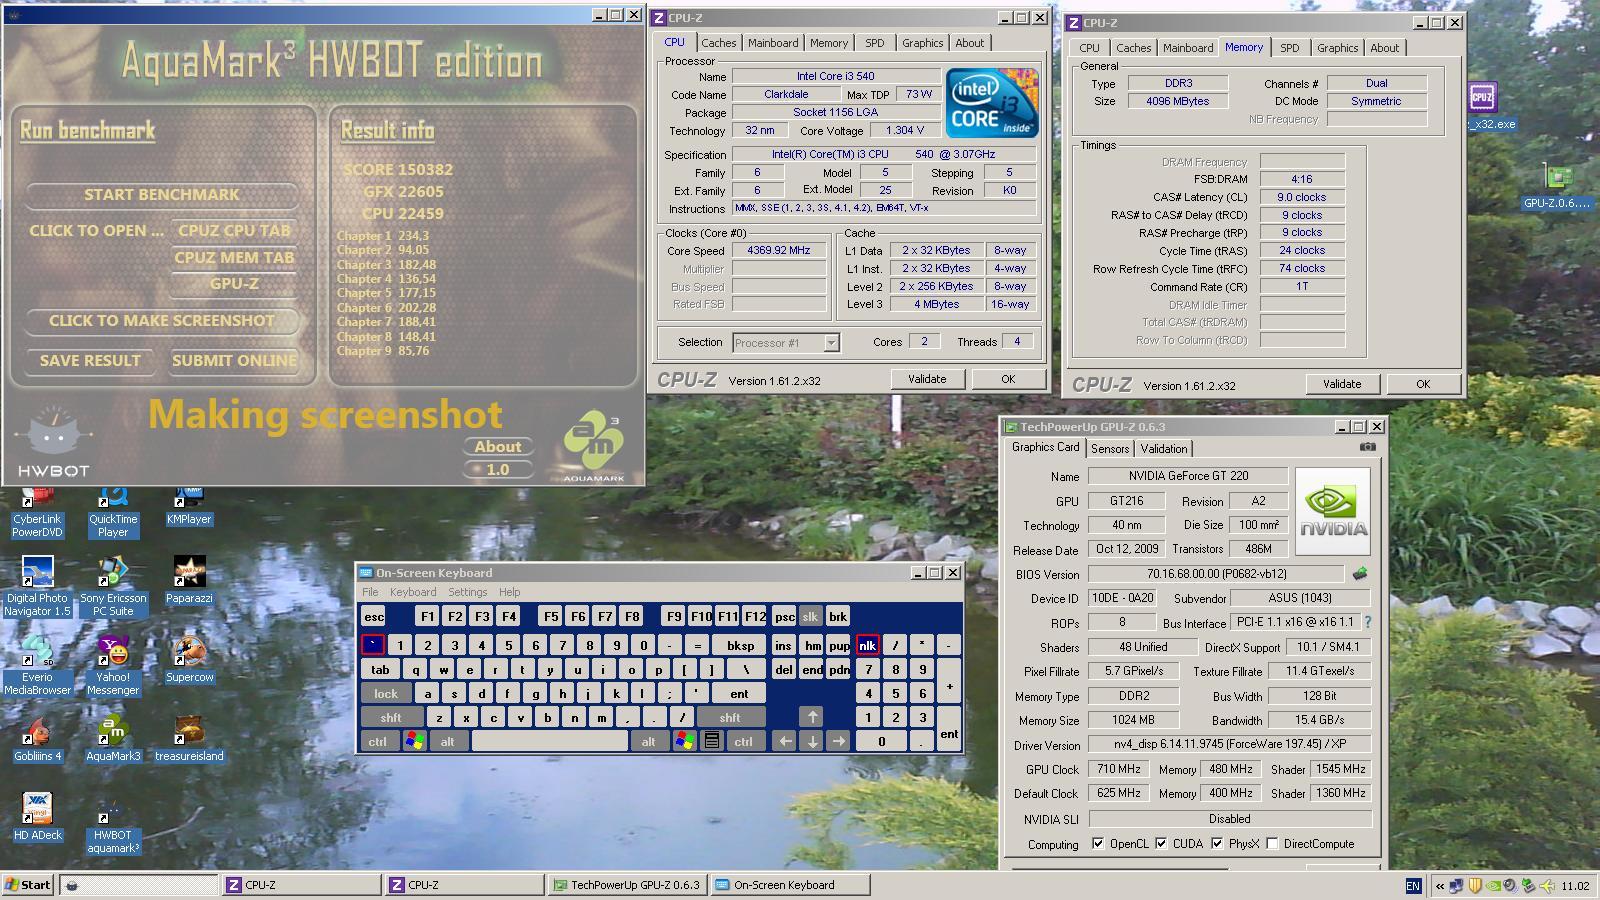Click SAVE RESULT button

pos(90,361)
